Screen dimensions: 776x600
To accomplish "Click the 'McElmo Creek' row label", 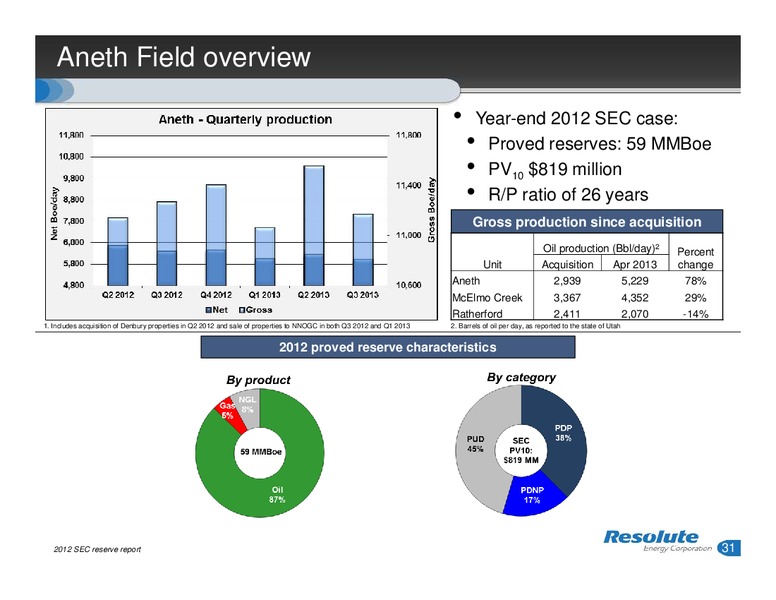I will pos(487,298).
